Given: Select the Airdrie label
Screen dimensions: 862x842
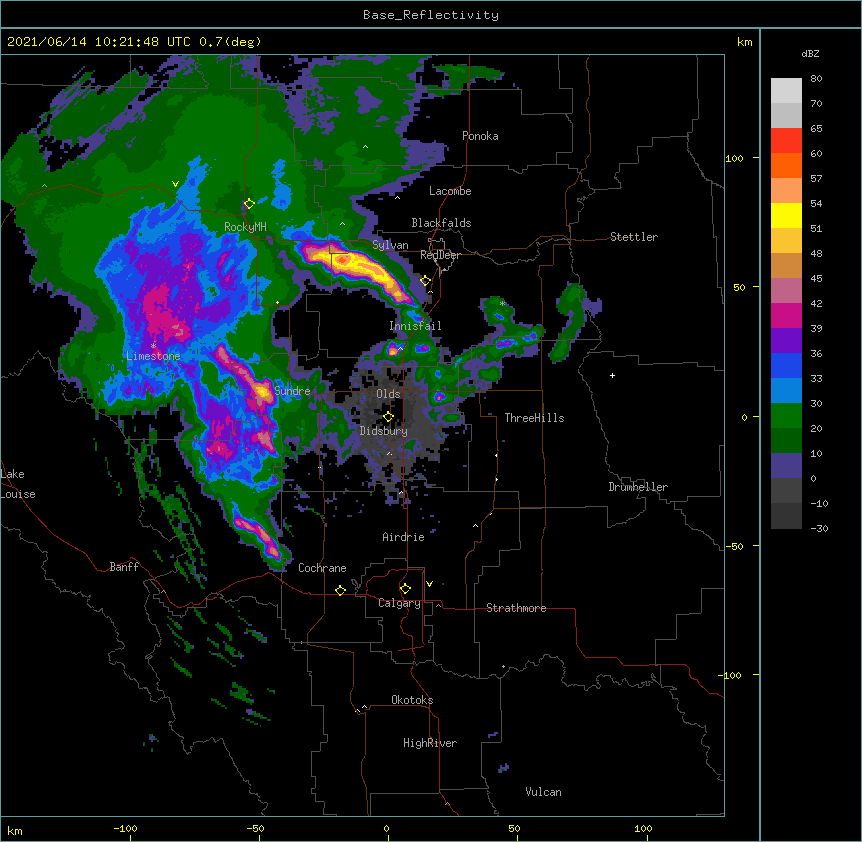Looking at the screenshot, I should click(x=404, y=537).
